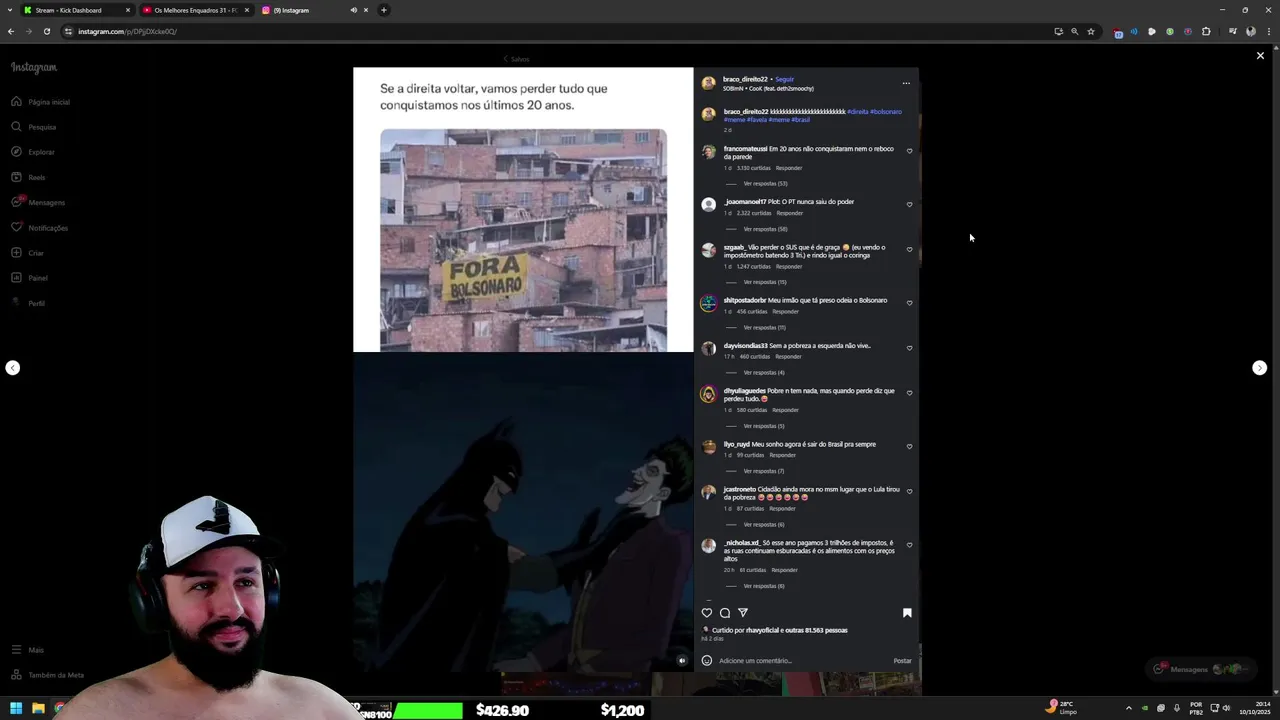
Task: Mute the Instagram tab audio icon
Action: click(353, 10)
